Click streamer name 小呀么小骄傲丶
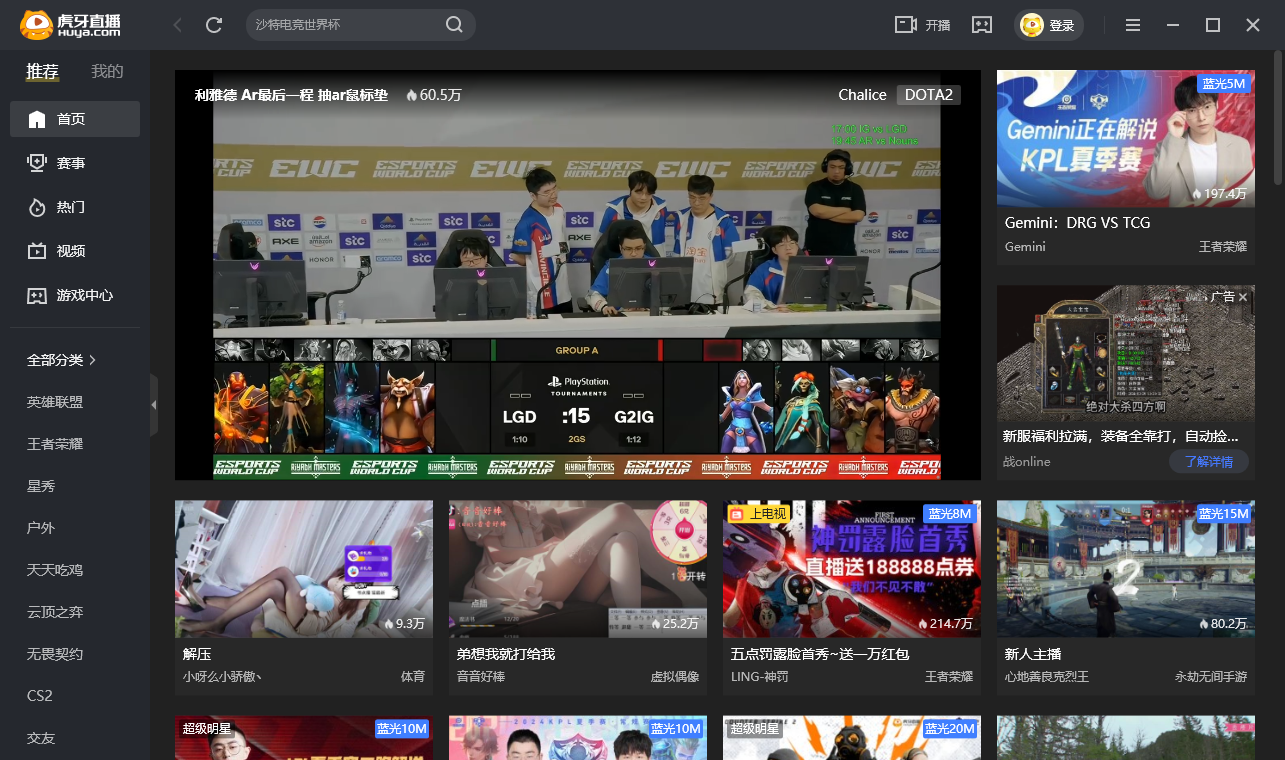1285x760 pixels. (x=222, y=677)
